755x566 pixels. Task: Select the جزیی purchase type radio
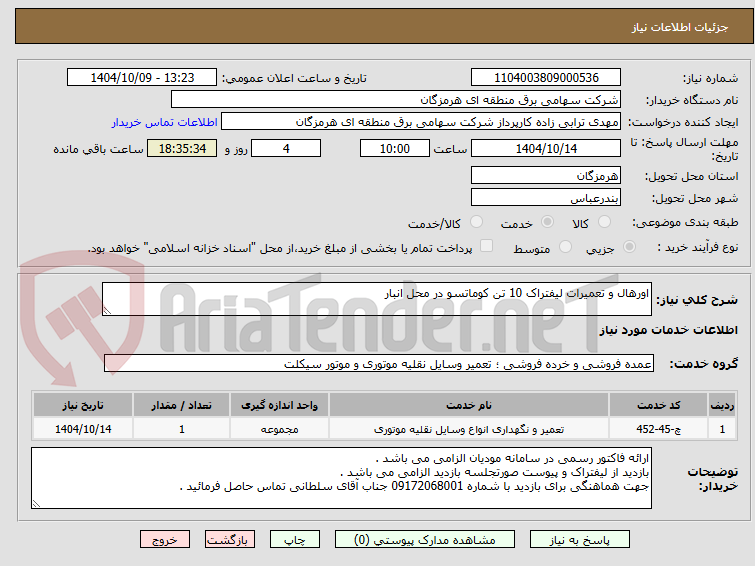pos(629,247)
